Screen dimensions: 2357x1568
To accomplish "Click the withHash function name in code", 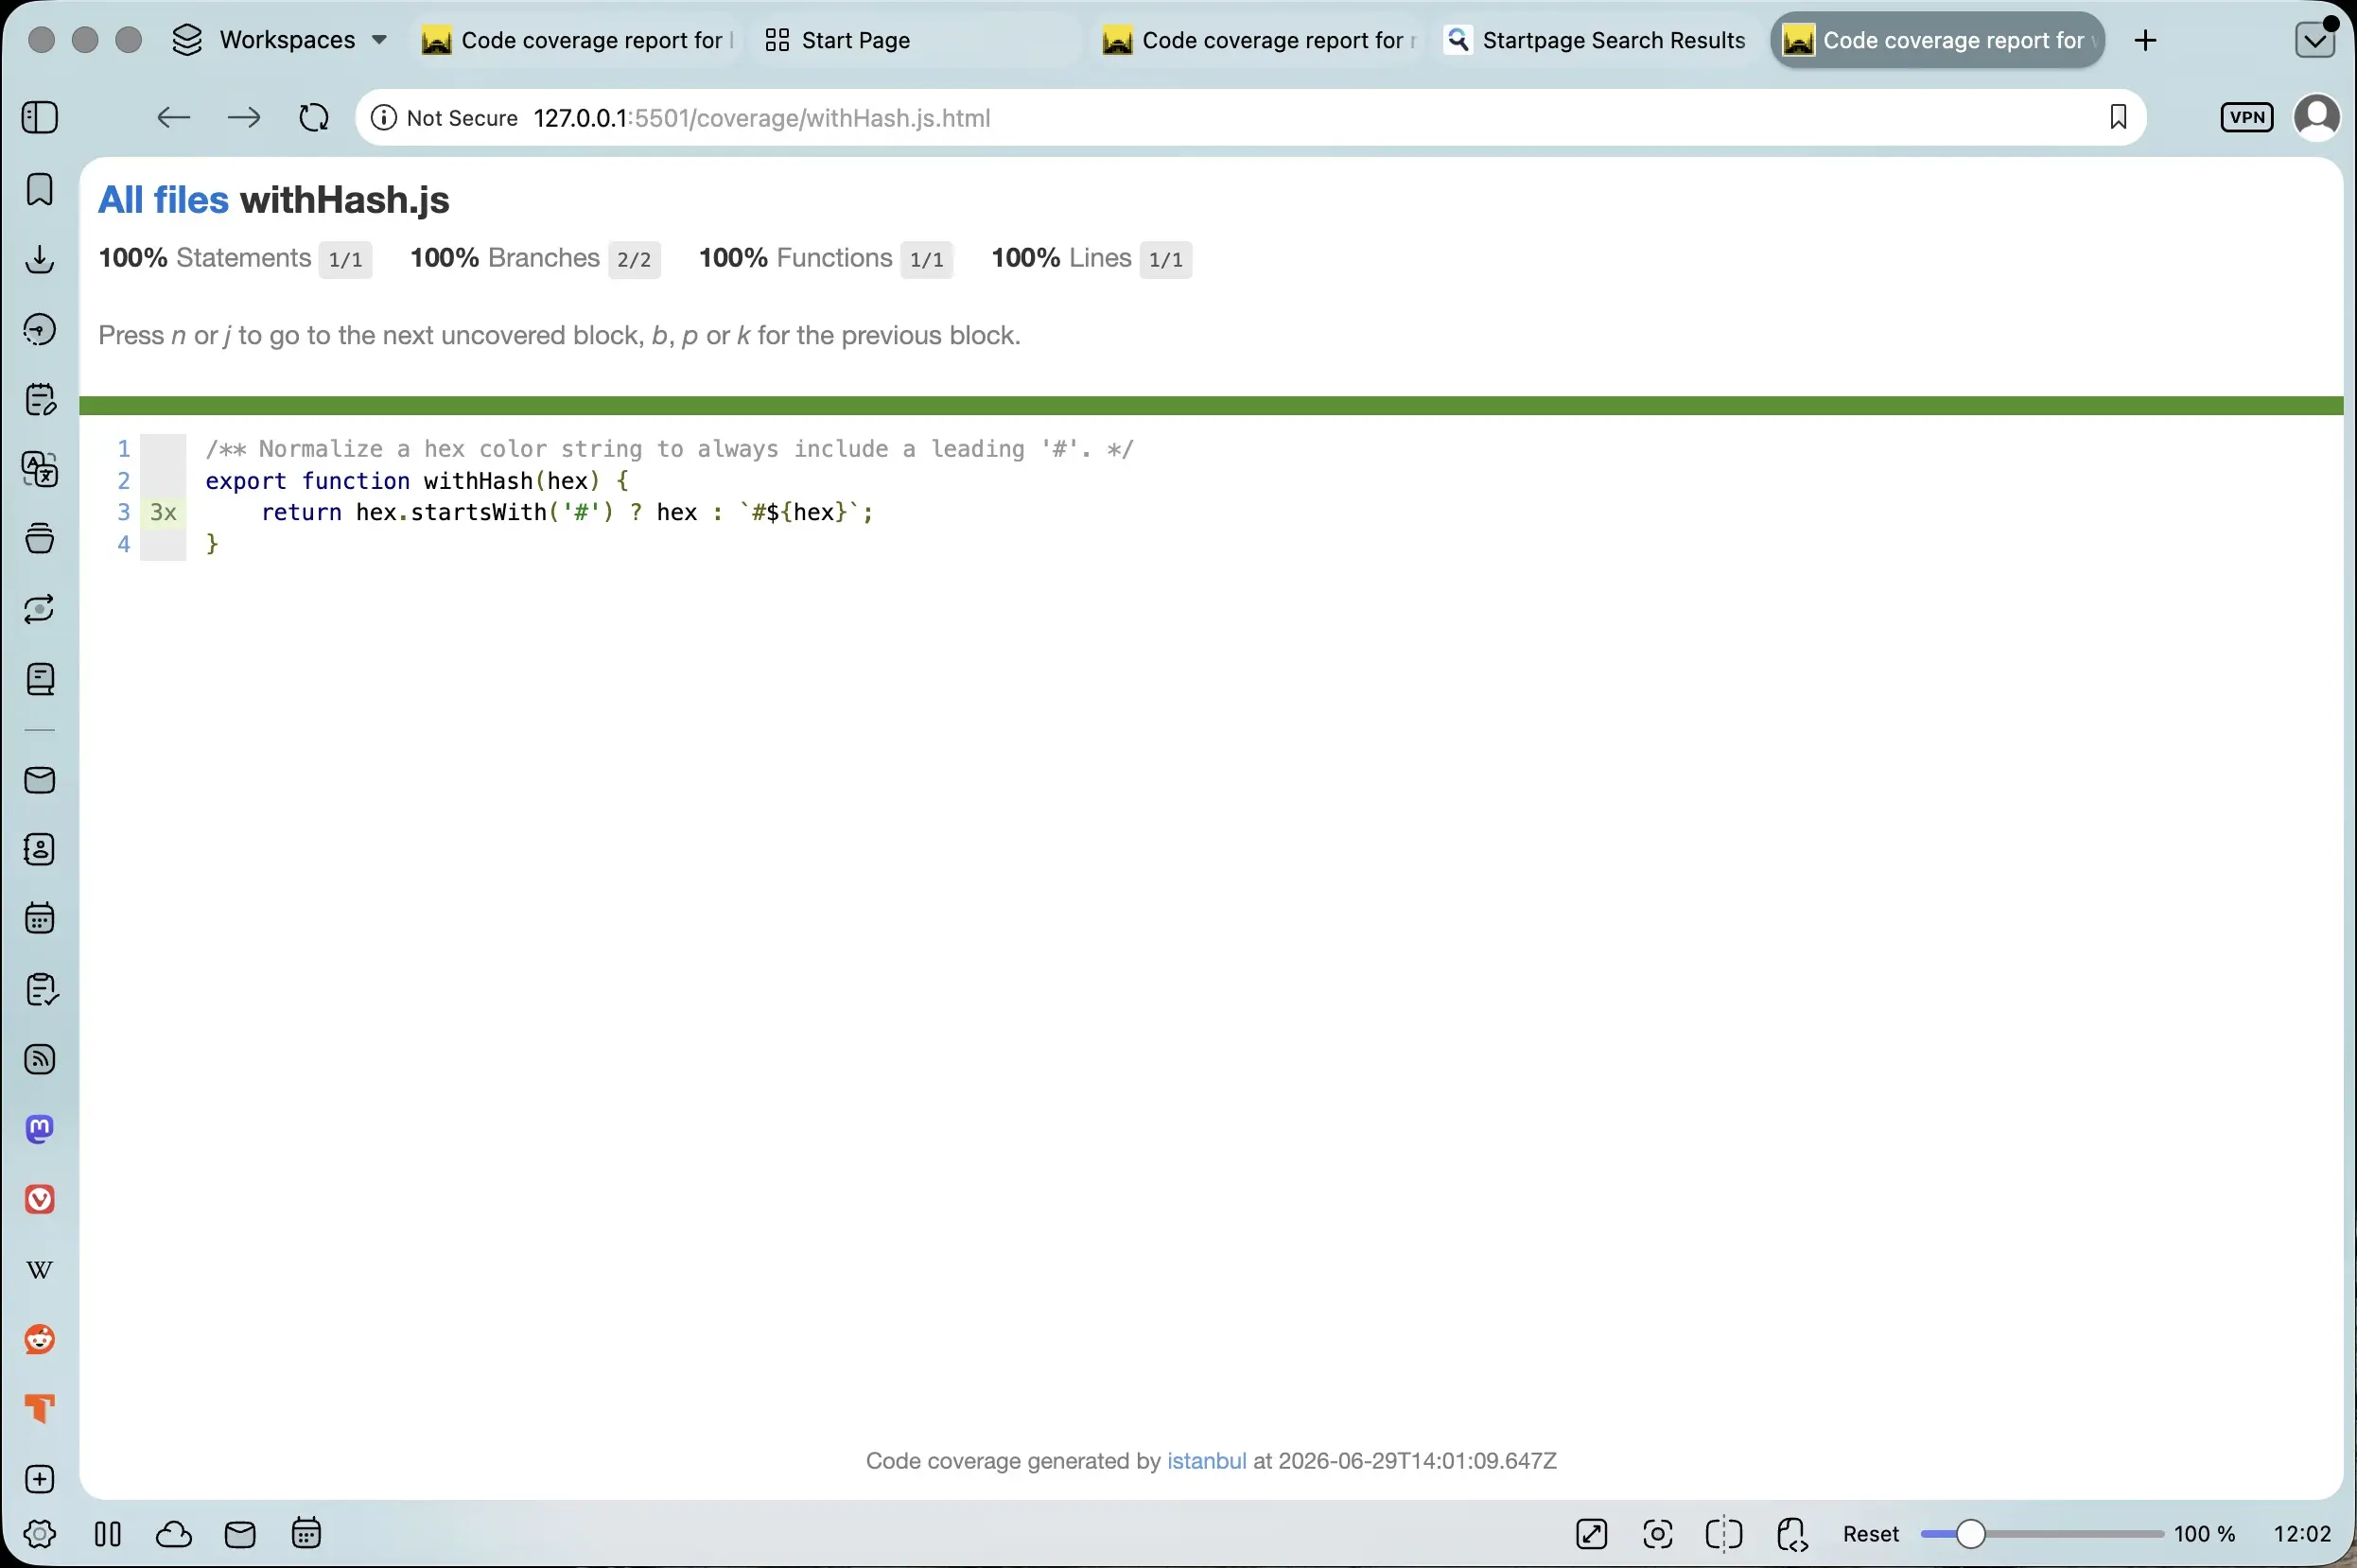I will 478,481.
